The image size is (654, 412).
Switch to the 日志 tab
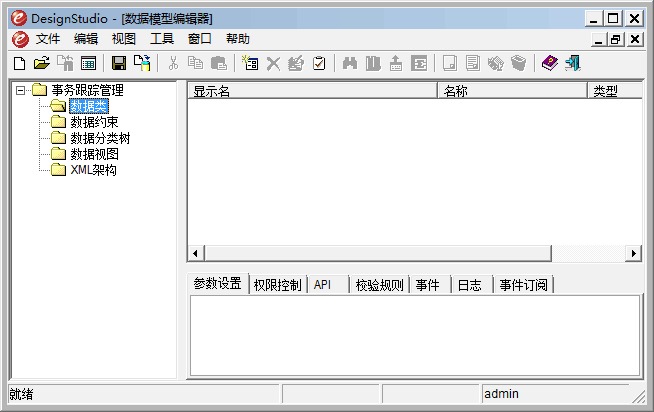473,285
